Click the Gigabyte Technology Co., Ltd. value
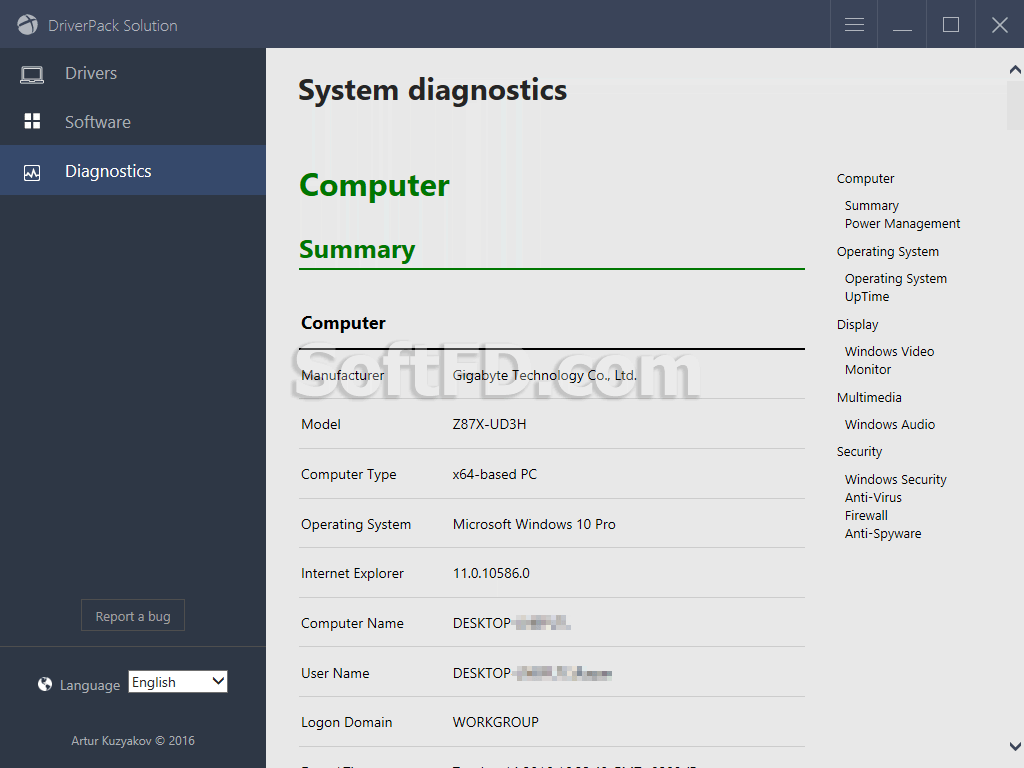 [x=545, y=376]
